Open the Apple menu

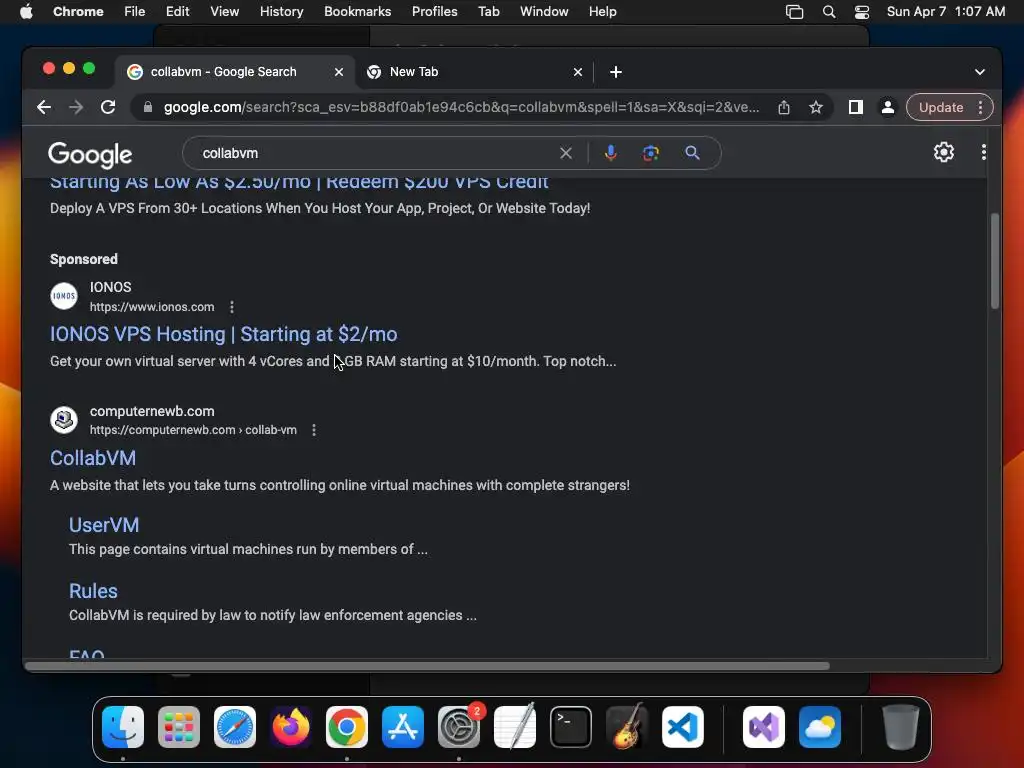[x=26, y=12]
